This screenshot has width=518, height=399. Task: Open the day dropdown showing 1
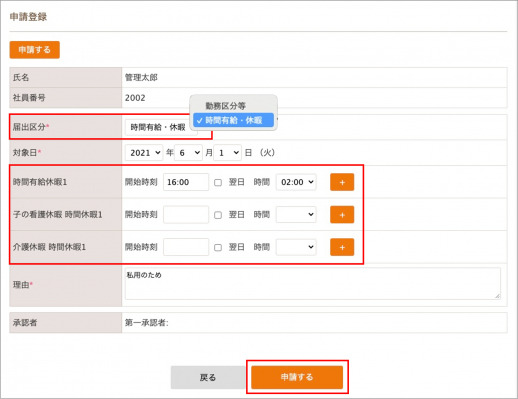coord(228,153)
